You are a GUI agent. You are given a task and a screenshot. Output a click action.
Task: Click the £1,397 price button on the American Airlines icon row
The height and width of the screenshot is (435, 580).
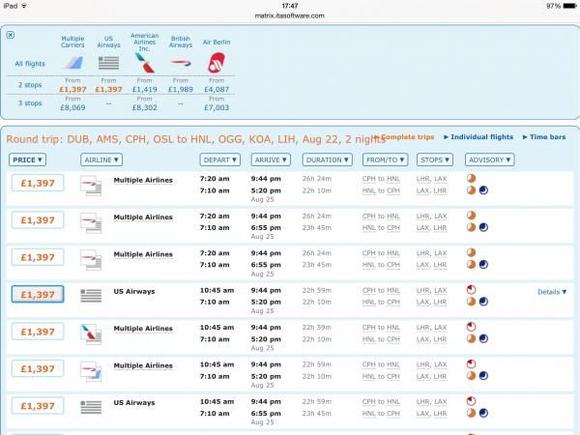coord(37,332)
